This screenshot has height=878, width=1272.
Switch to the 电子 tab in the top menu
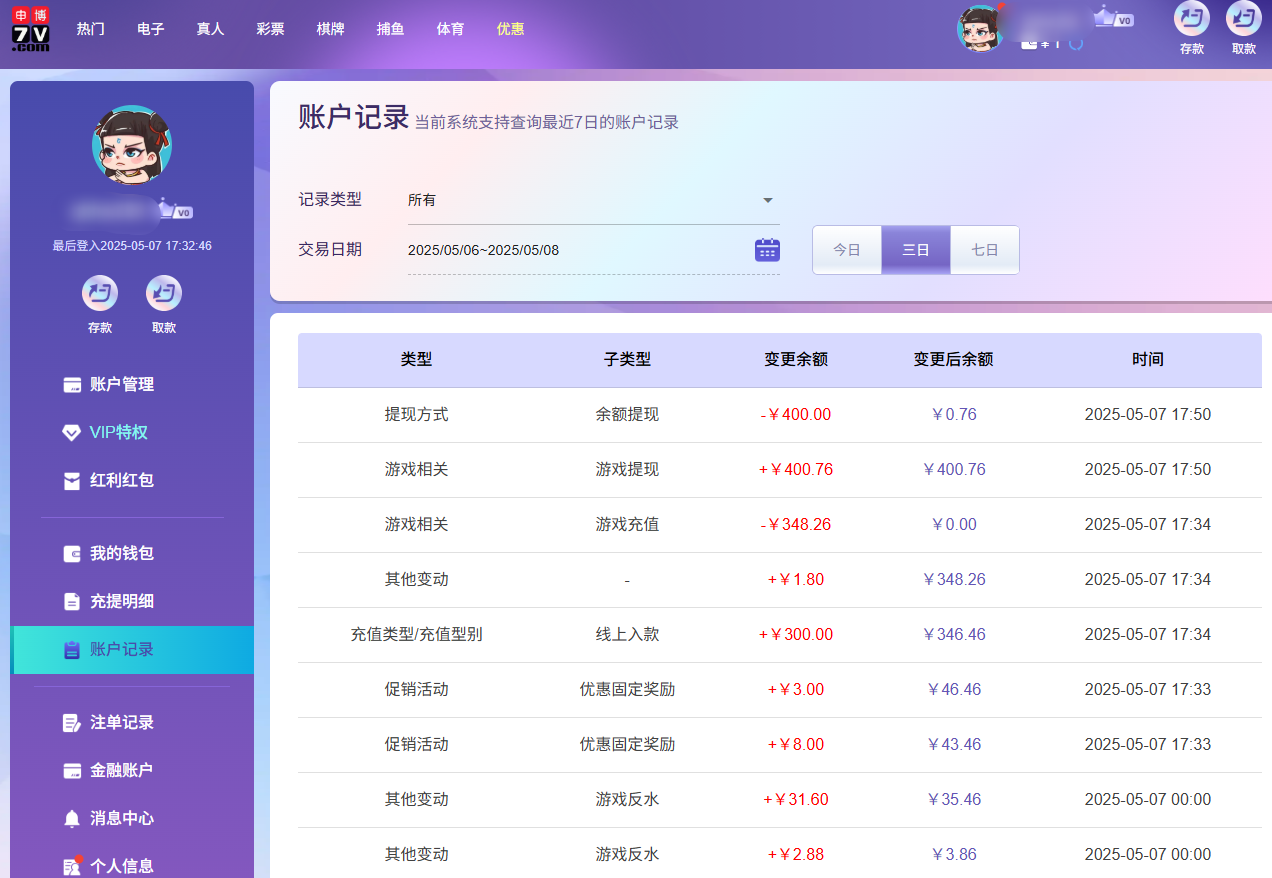tap(150, 29)
